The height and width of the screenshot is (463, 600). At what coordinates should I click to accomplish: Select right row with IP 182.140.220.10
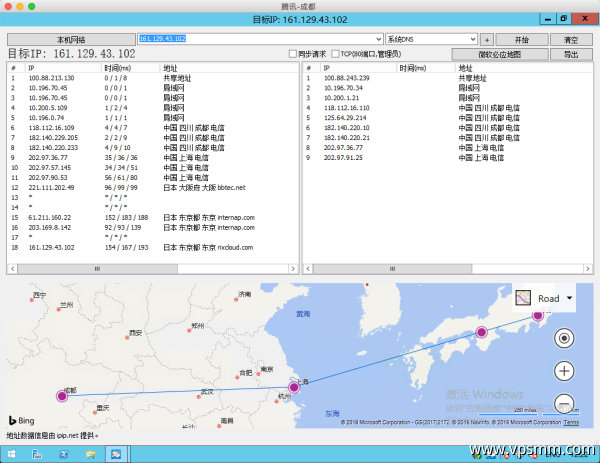[x=448, y=128]
